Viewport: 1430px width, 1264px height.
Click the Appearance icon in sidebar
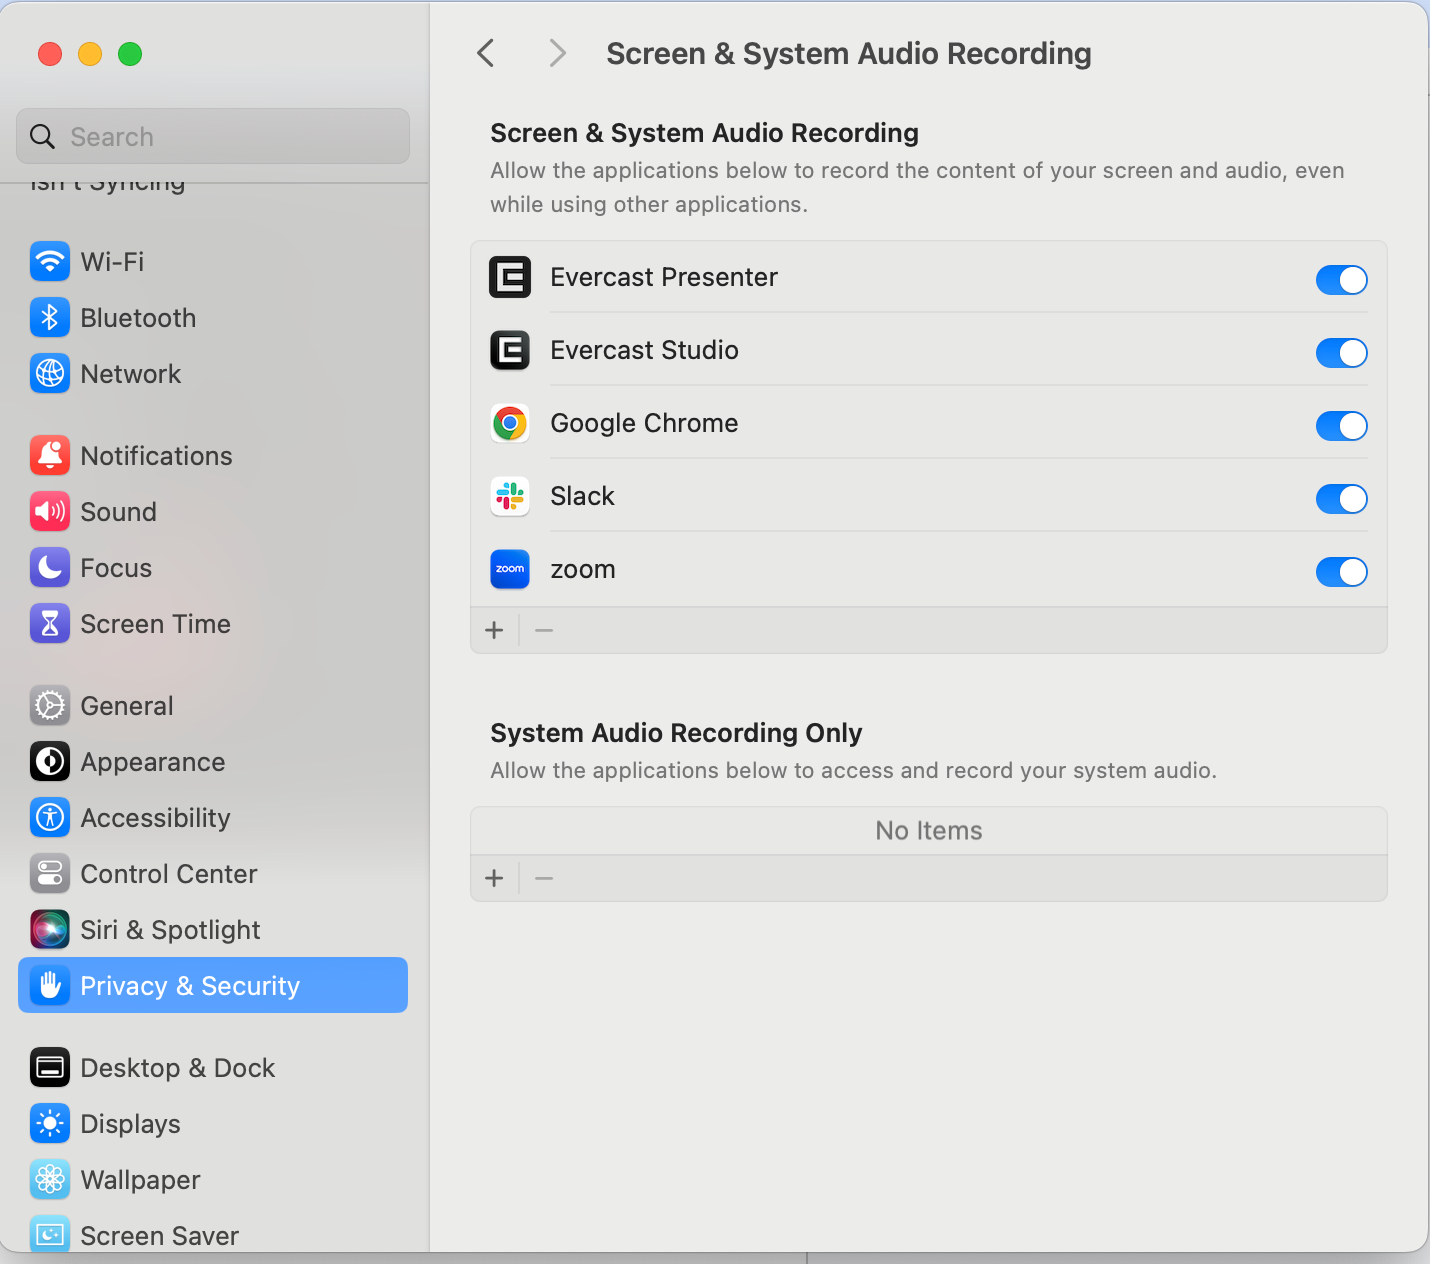(50, 762)
